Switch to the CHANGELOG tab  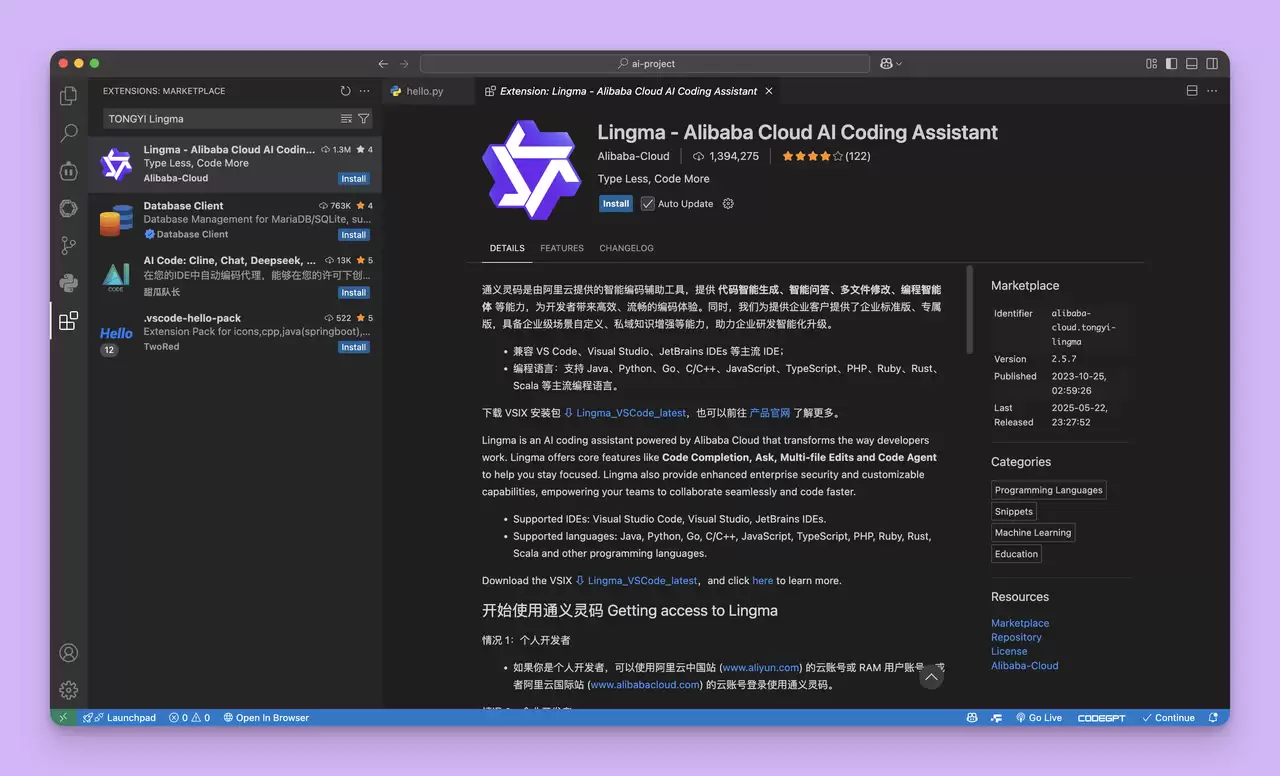coord(626,248)
